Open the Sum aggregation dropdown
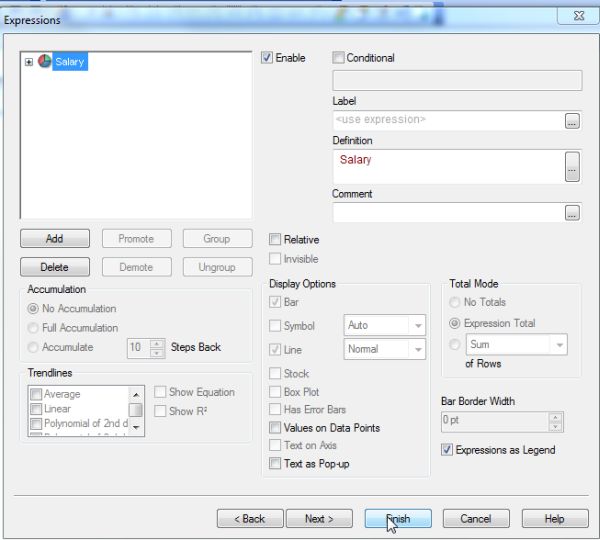The height and width of the screenshot is (540, 600). point(517,344)
